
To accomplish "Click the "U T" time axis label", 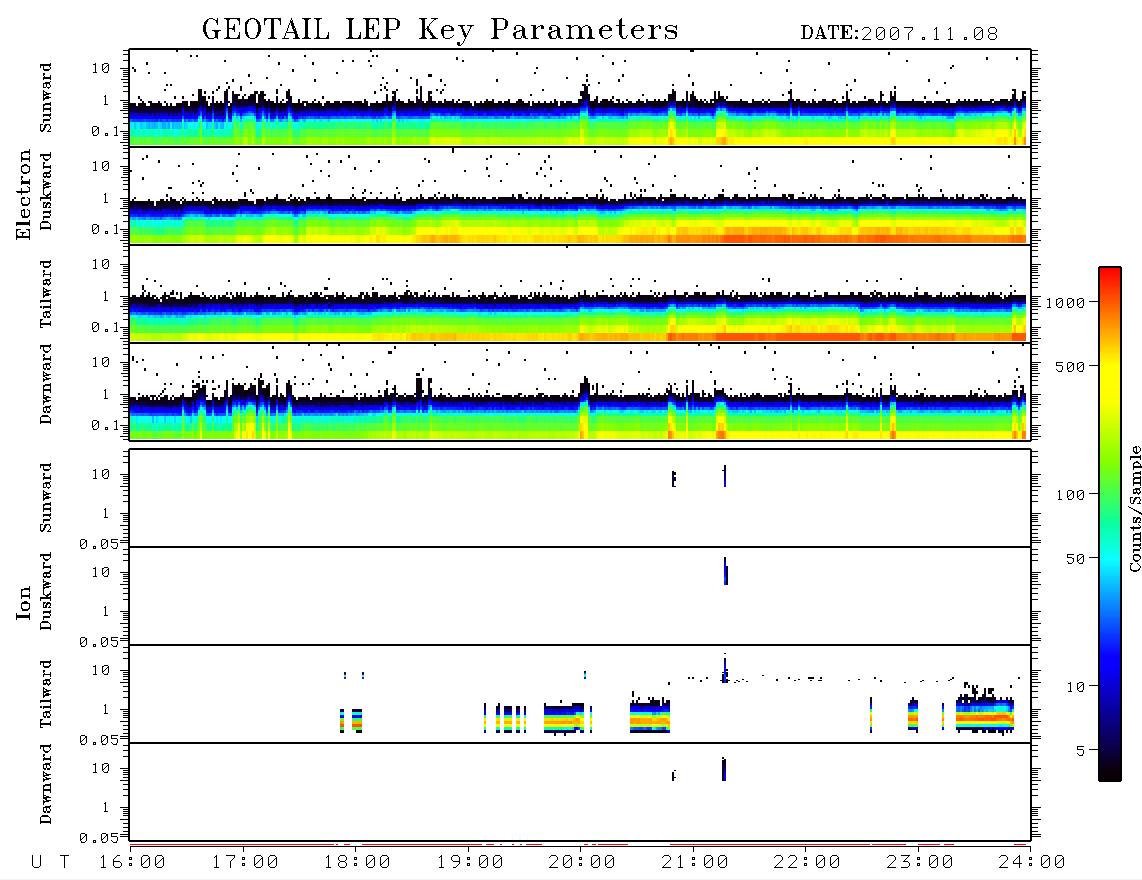I will point(50,862).
